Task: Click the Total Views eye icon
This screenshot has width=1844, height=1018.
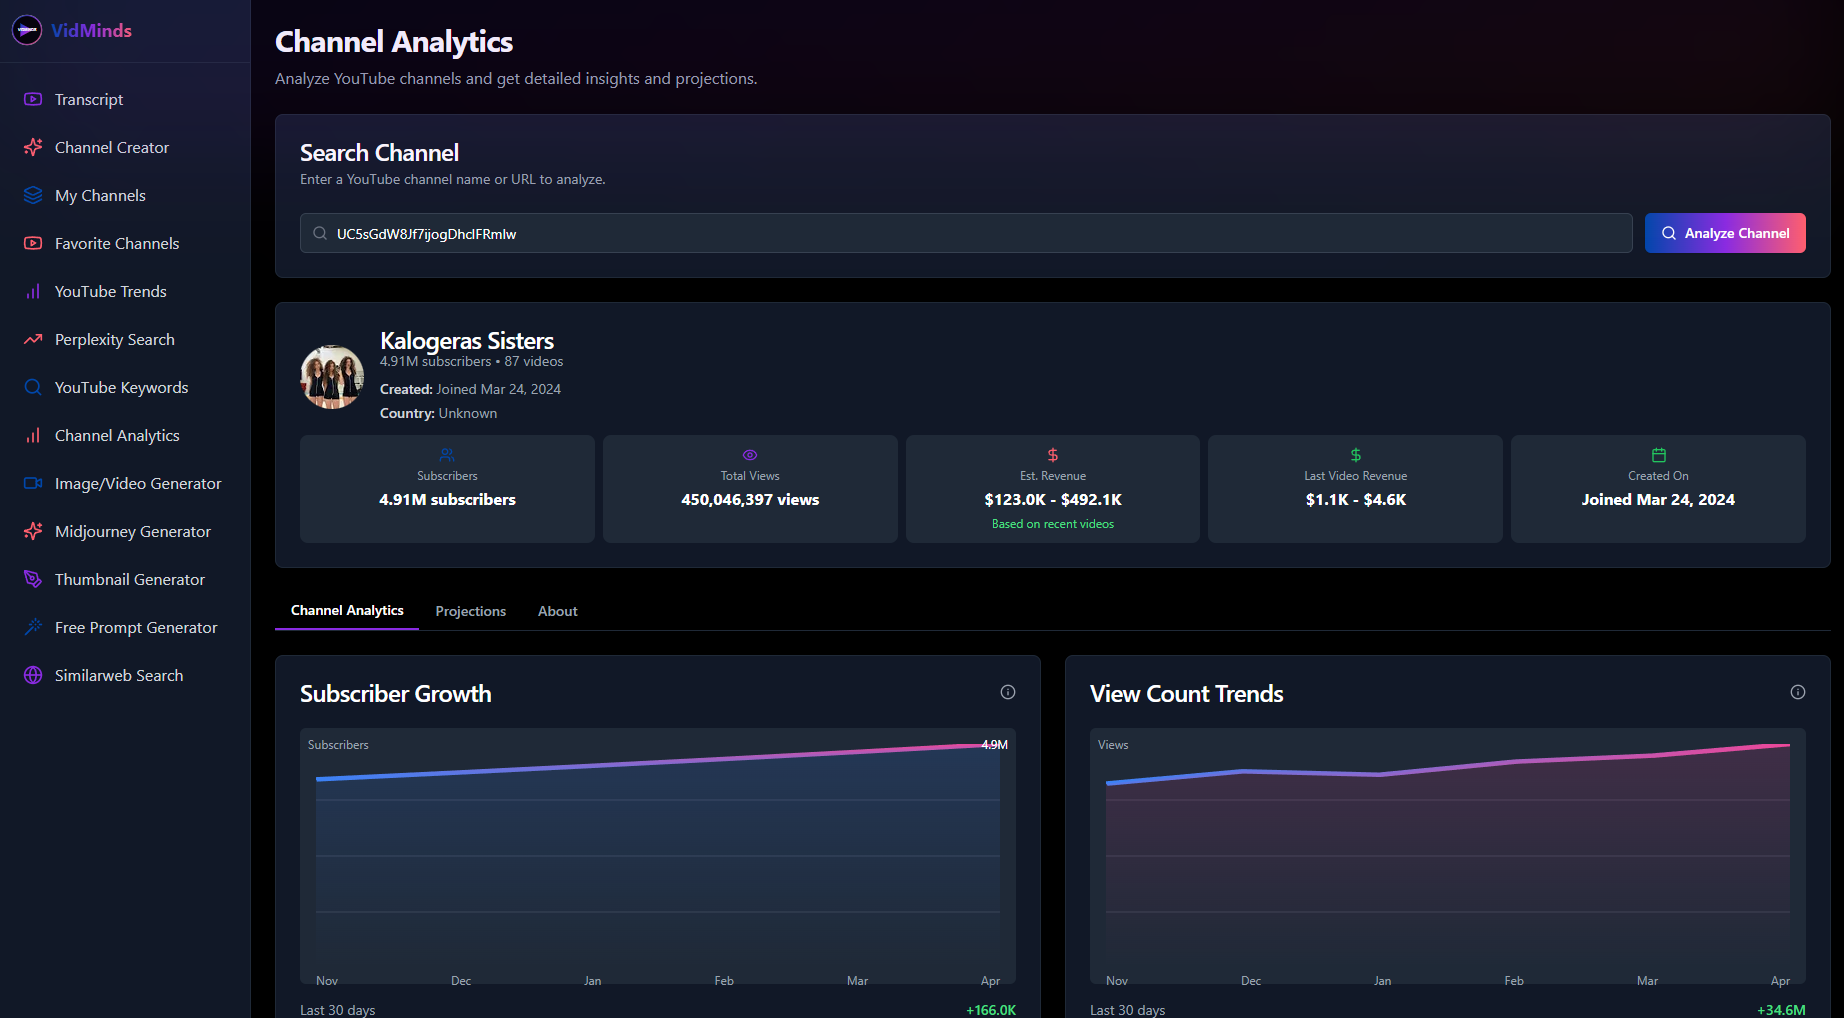Action: point(750,455)
